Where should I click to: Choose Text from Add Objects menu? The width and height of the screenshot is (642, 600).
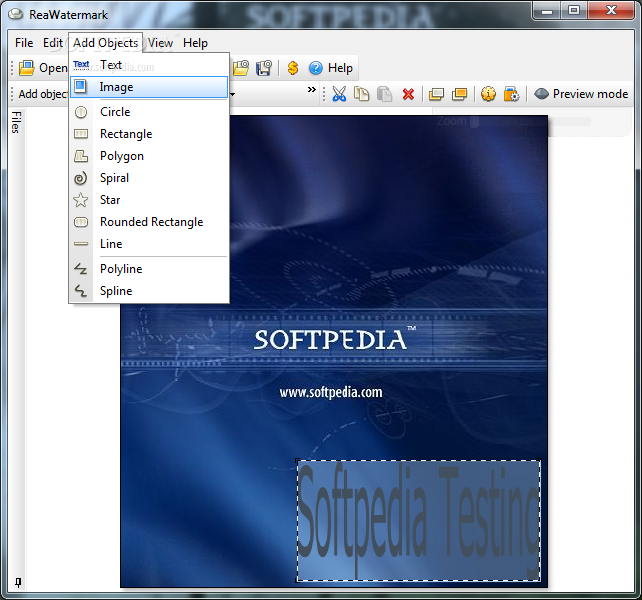[x=149, y=65]
